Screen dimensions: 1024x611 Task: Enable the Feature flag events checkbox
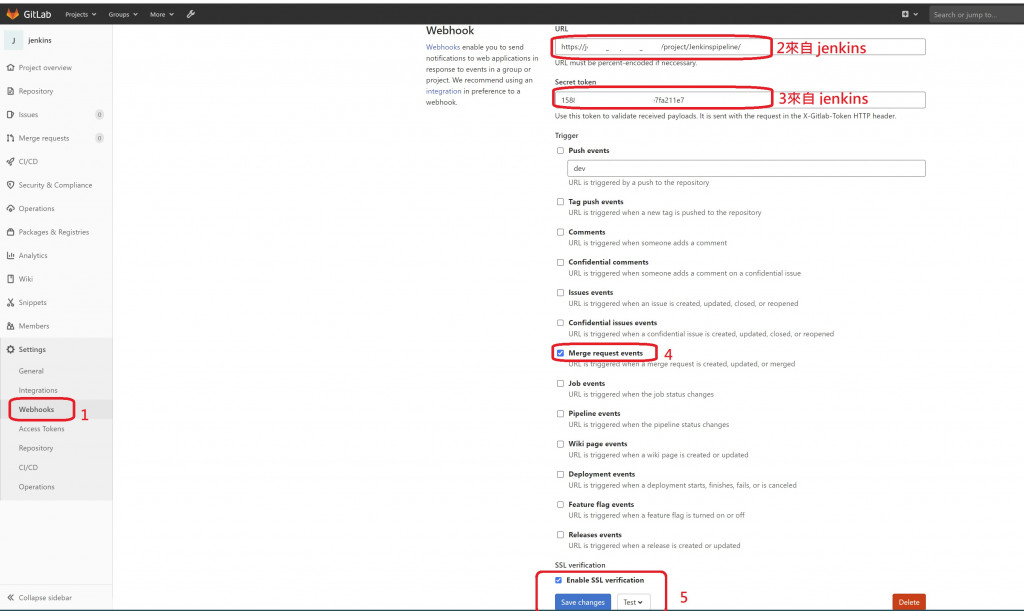pos(560,504)
